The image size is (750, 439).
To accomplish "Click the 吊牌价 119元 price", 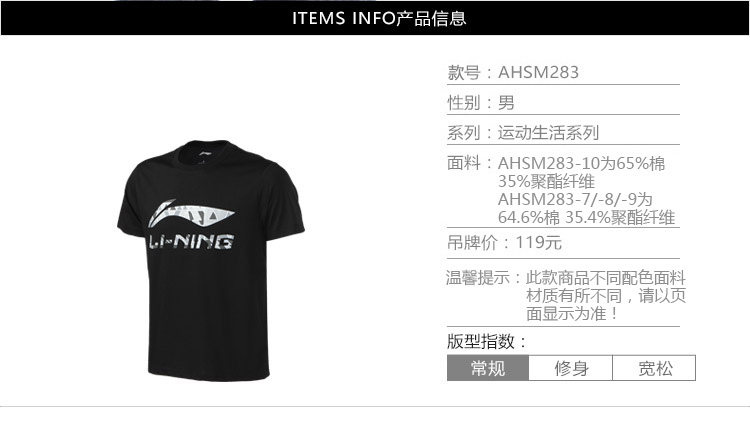I will coord(504,242).
